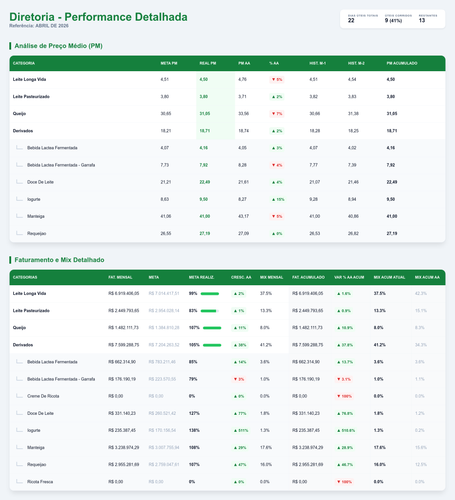Click the Diretoria - Performance Detalhada title

tap(98, 17)
